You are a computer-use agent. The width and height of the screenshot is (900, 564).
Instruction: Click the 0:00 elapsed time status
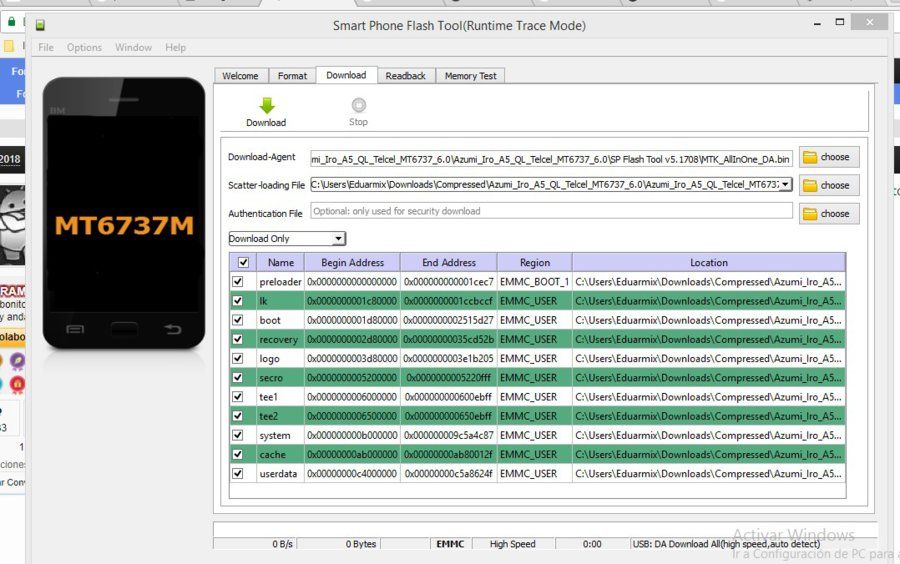592,543
